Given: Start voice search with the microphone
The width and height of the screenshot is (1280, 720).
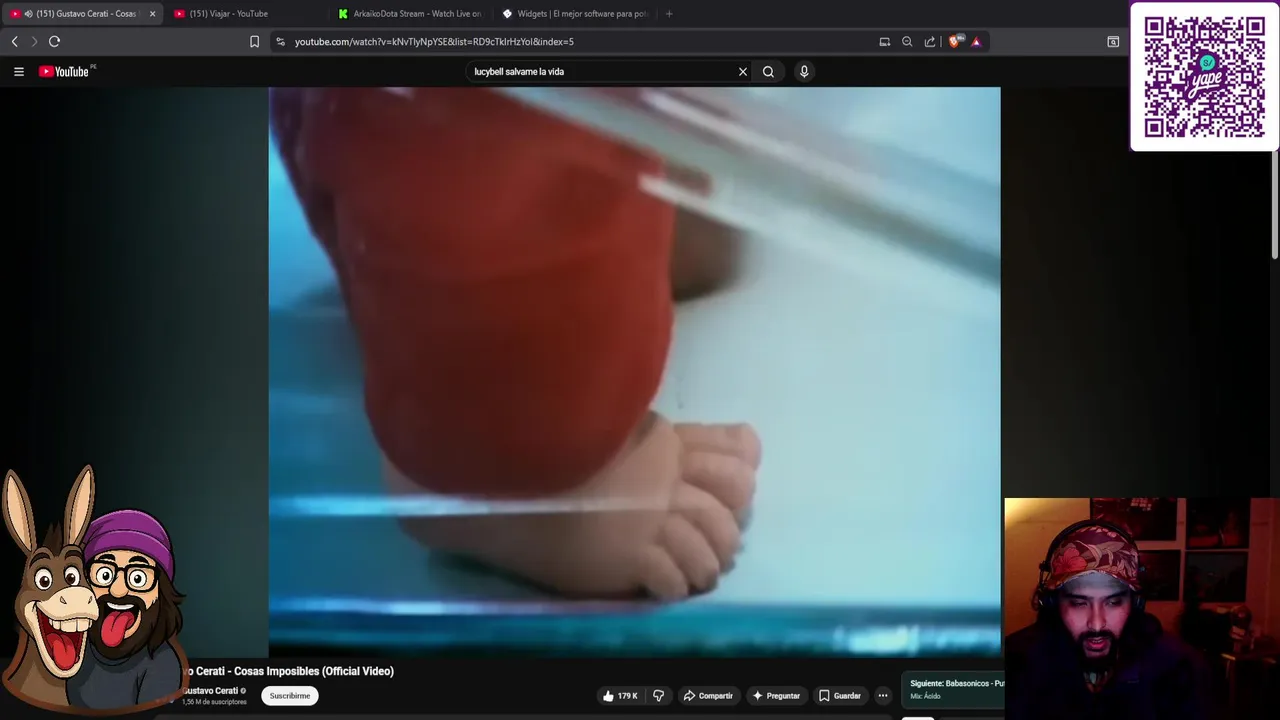Looking at the screenshot, I should click(x=804, y=72).
